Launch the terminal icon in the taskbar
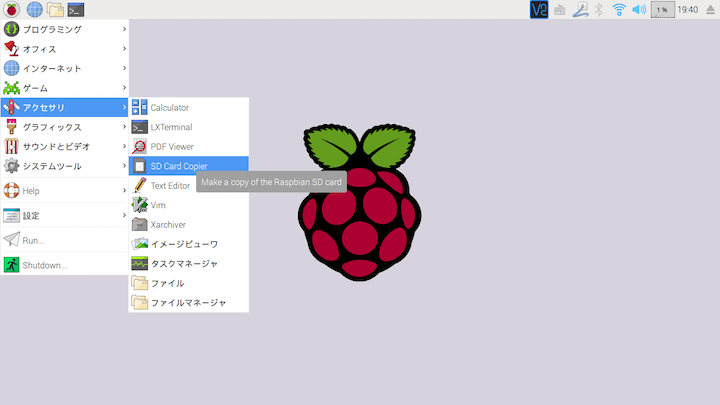Viewport: 720px width, 405px height. click(76, 10)
